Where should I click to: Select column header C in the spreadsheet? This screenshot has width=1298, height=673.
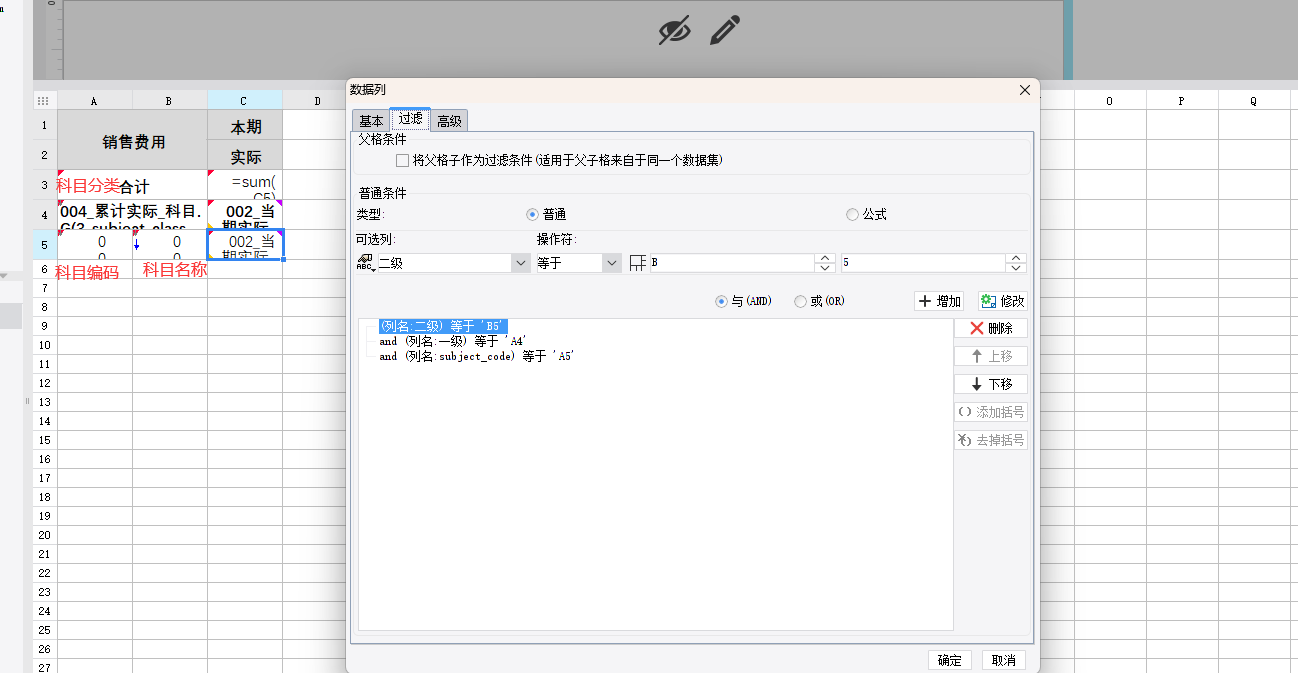244,101
